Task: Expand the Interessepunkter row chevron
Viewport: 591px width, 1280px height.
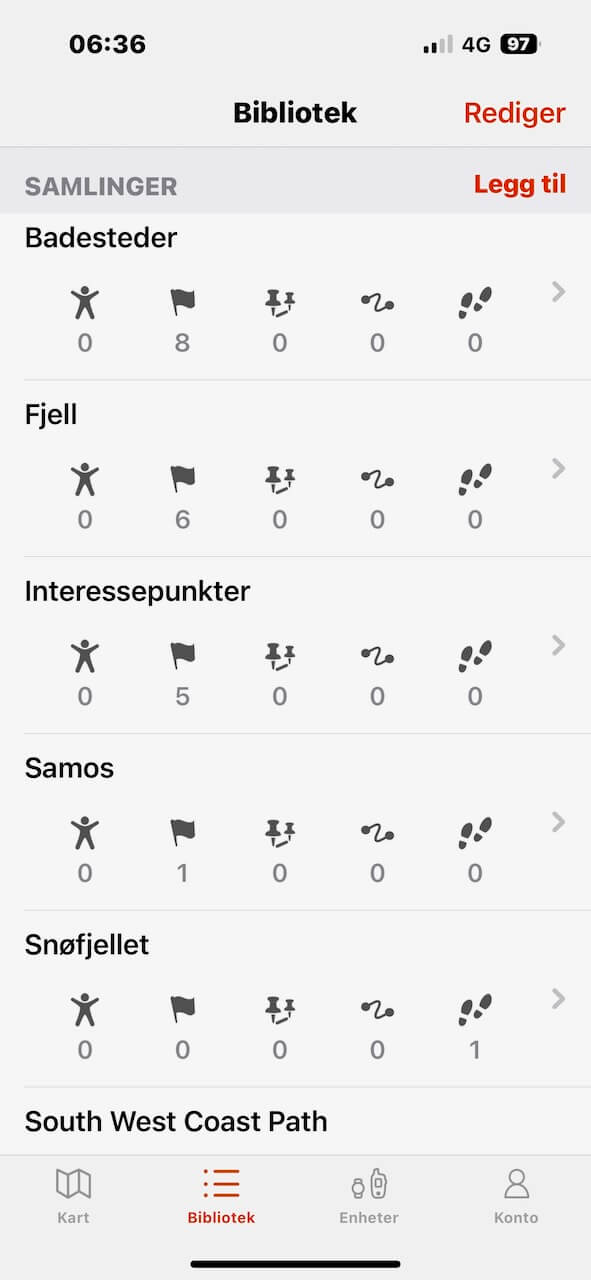Action: click(x=557, y=645)
